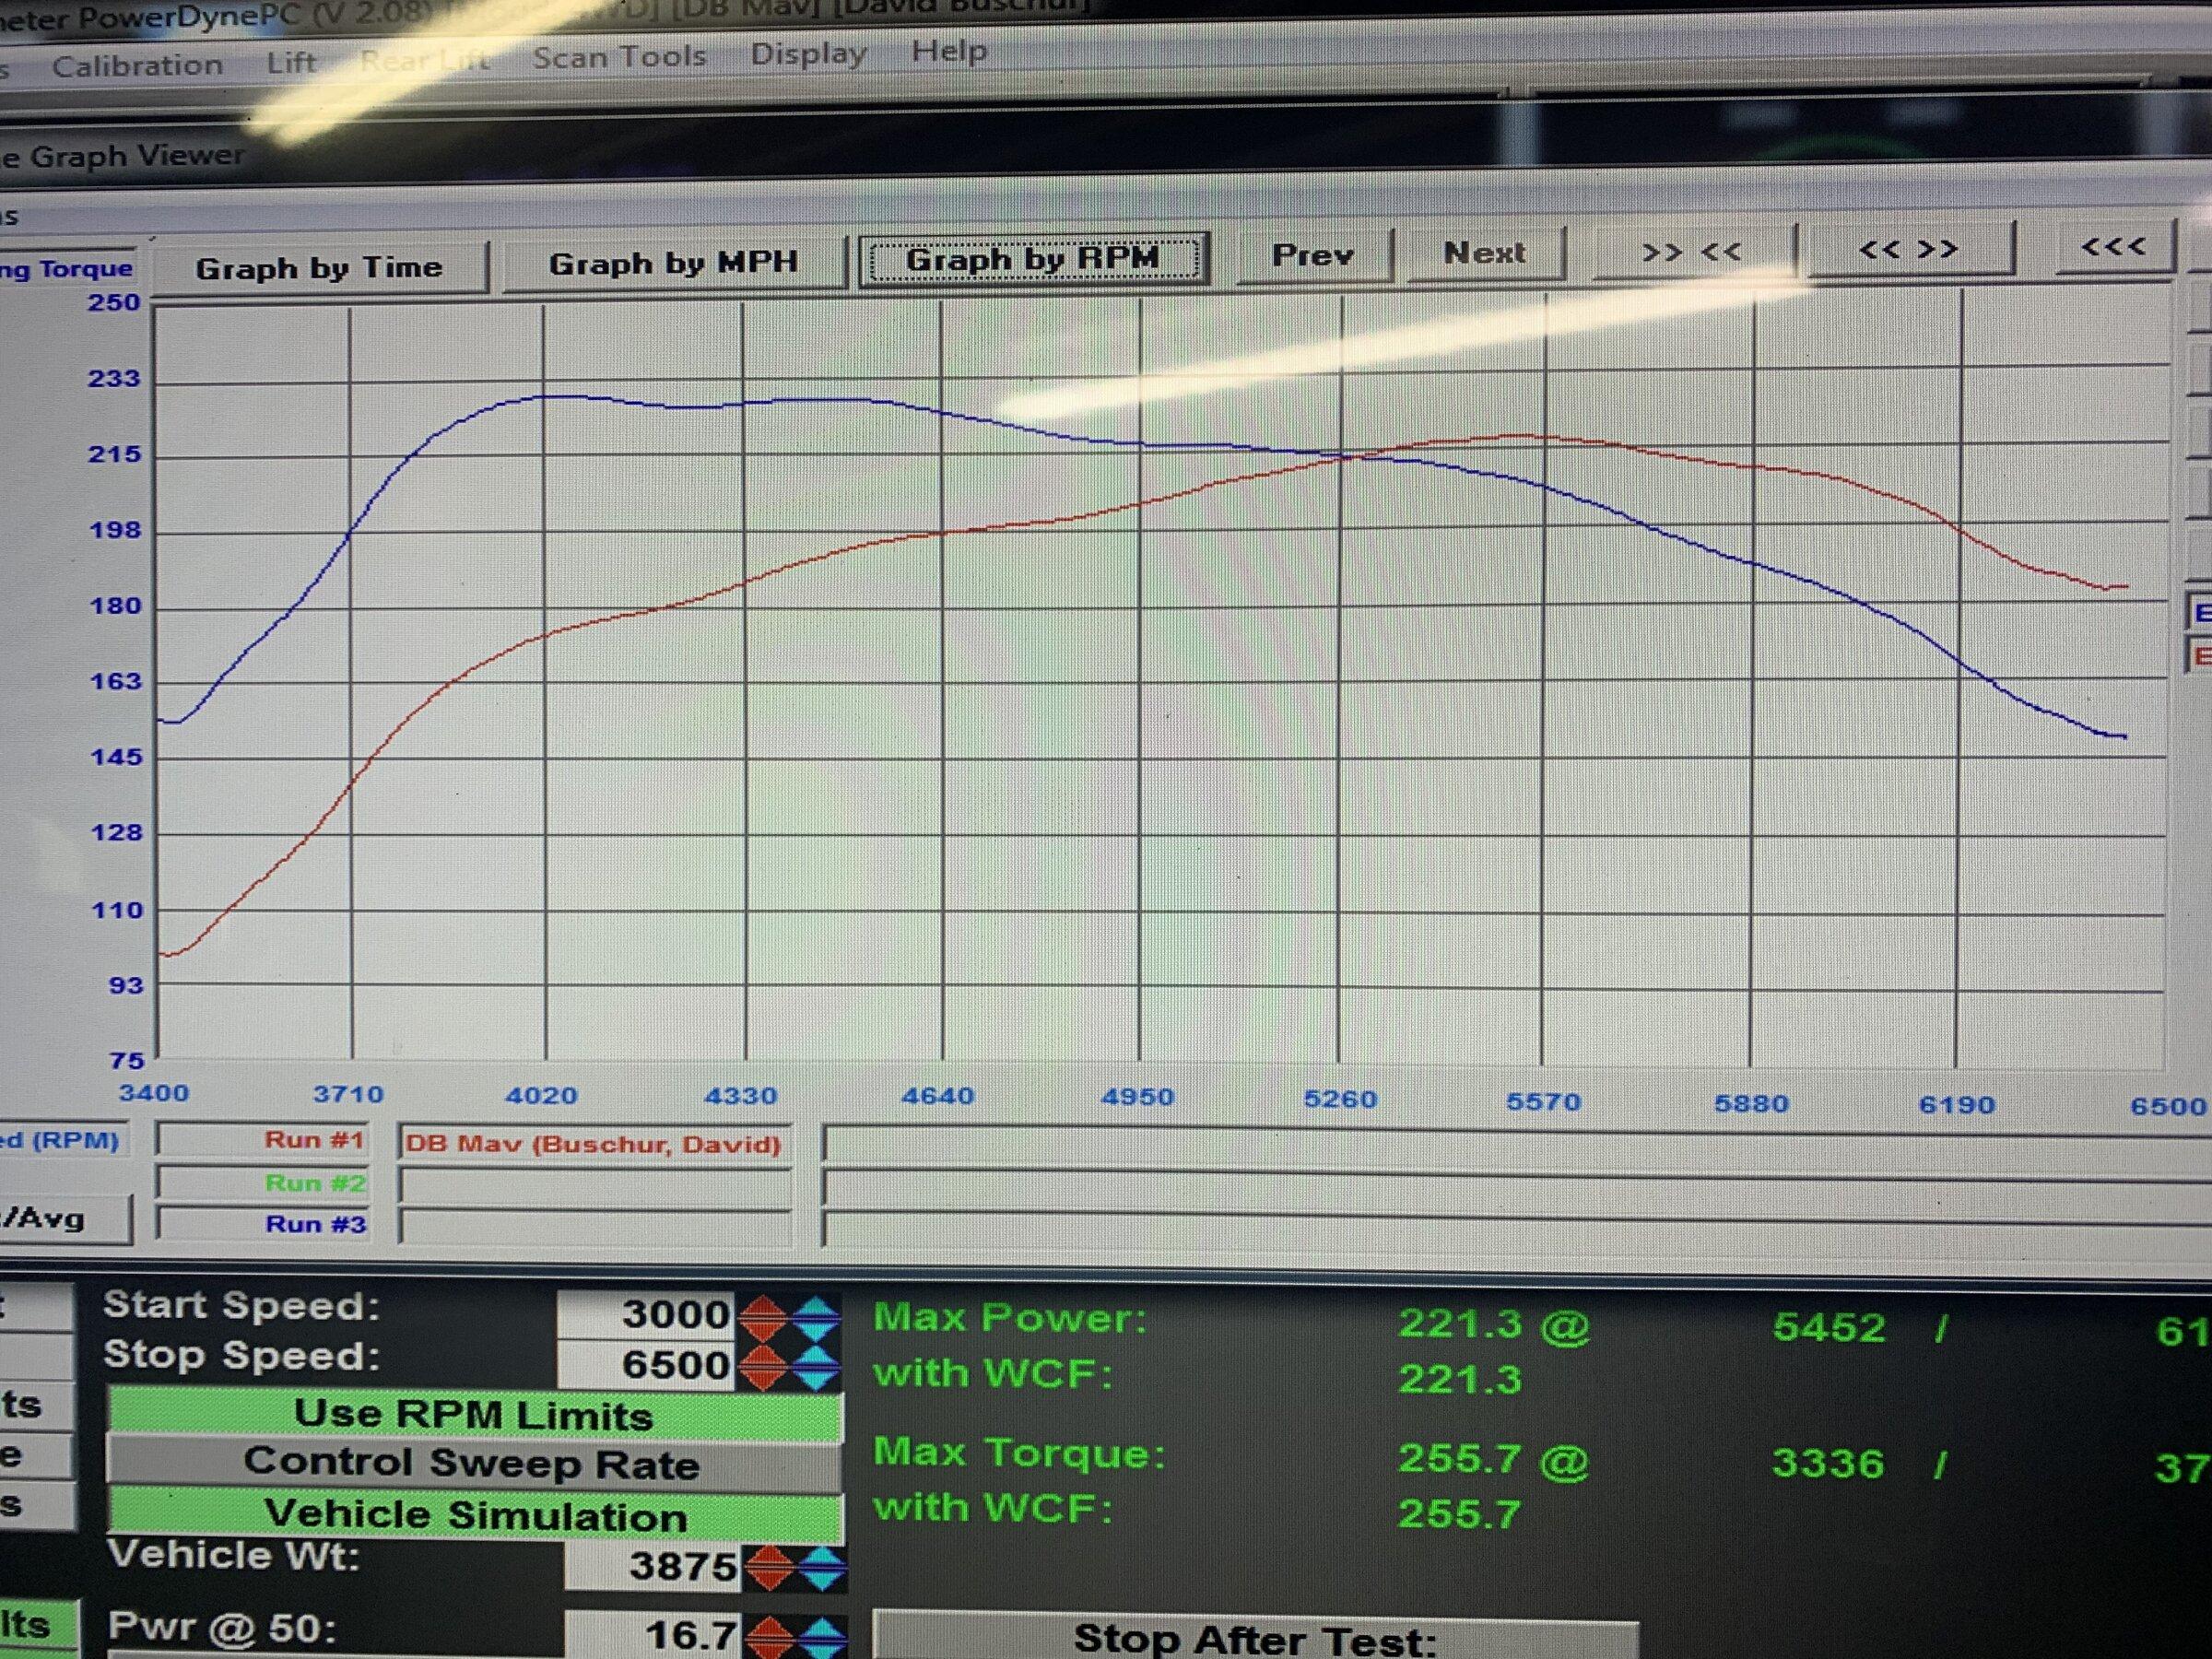Adjust Vehicle Wt with red arrow

pyautogui.click(x=768, y=1568)
